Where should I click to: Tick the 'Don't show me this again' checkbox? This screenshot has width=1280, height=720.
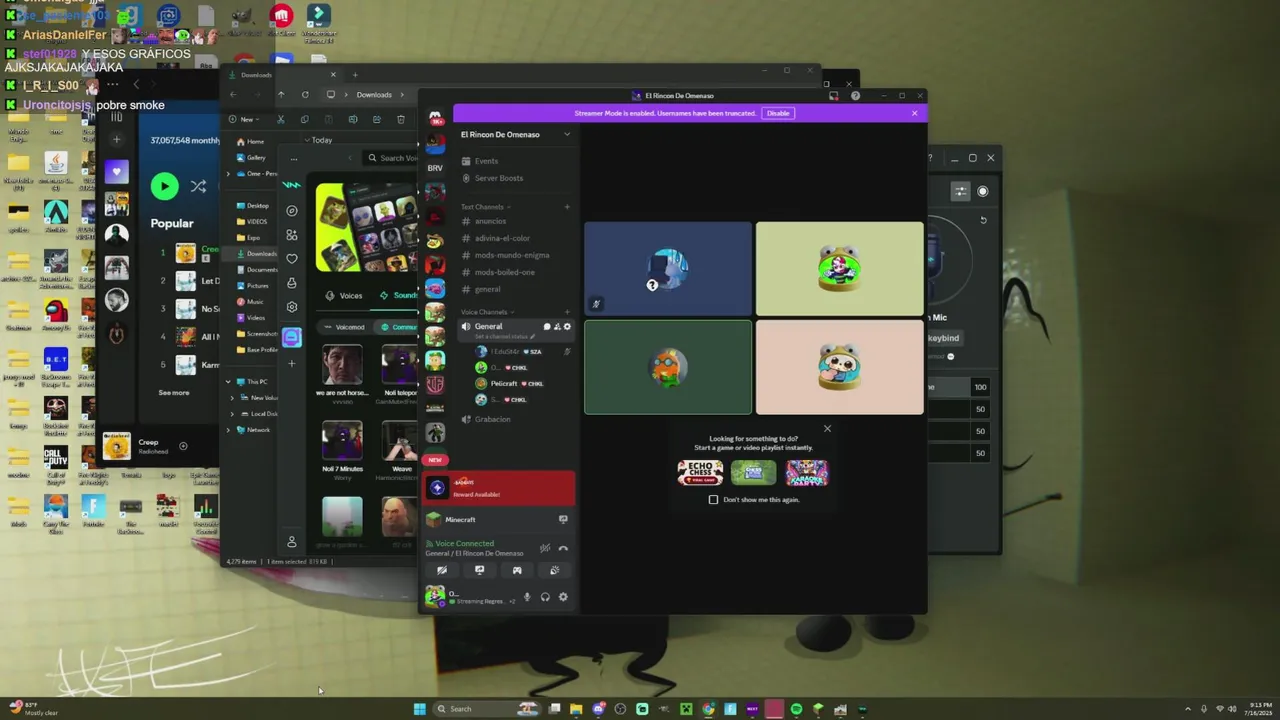(713, 499)
